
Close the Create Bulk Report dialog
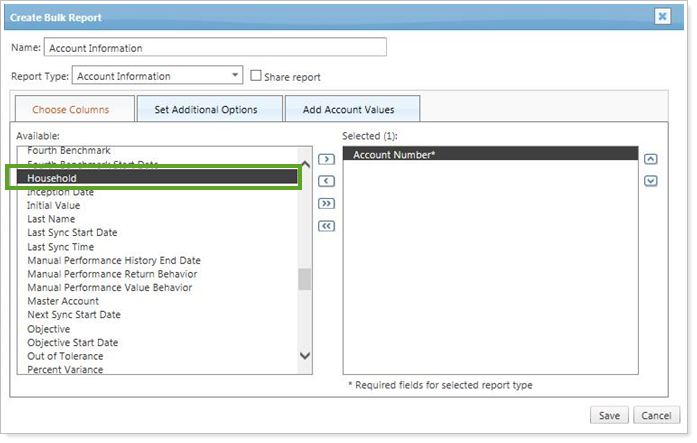pyautogui.click(x=662, y=16)
